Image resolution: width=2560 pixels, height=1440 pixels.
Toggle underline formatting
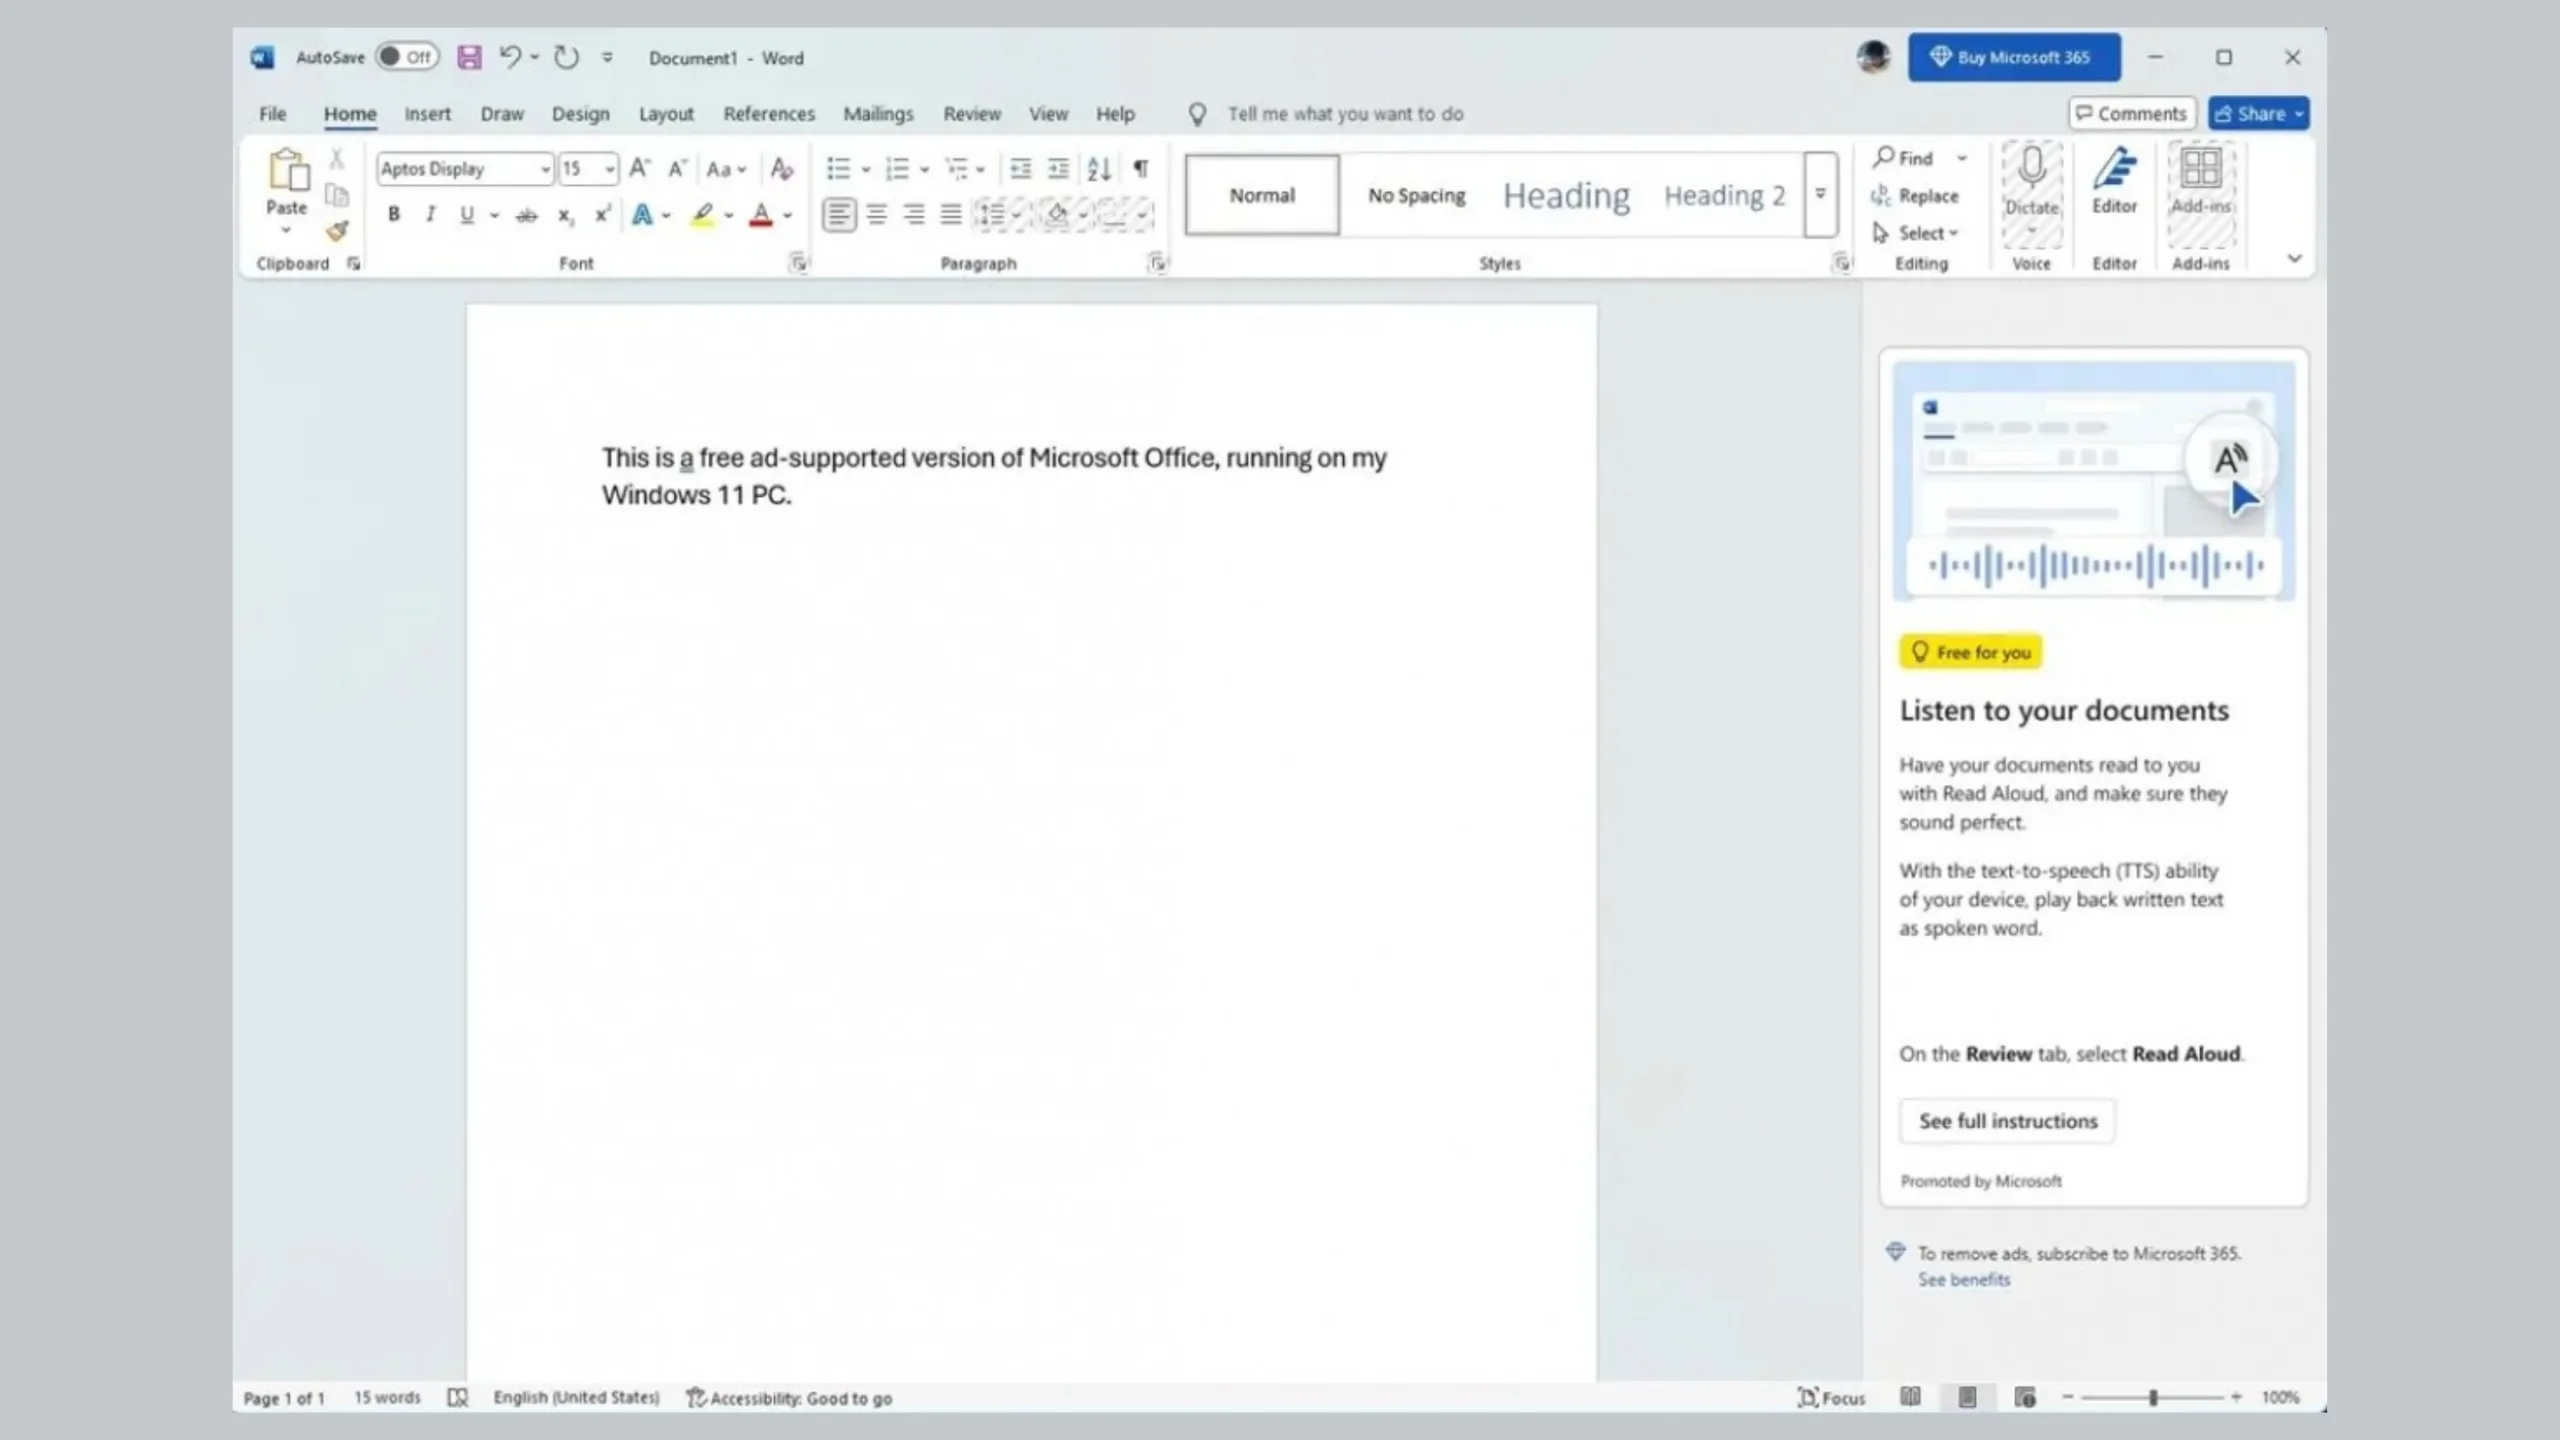coord(466,214)
